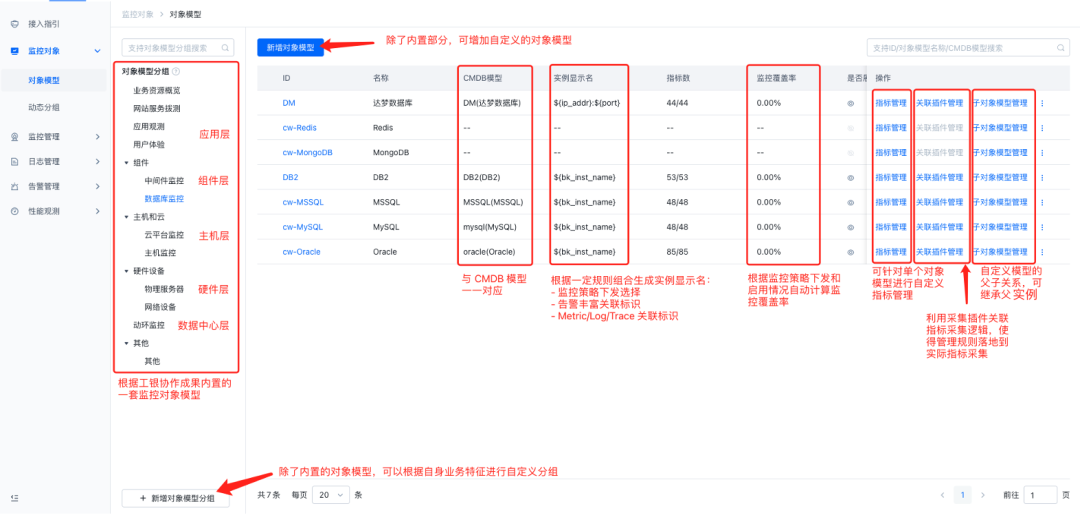This screenshot has height=515, width=1080.
Task: Open 动态分组 in the sidebar menu
Action: coord(45,107)
